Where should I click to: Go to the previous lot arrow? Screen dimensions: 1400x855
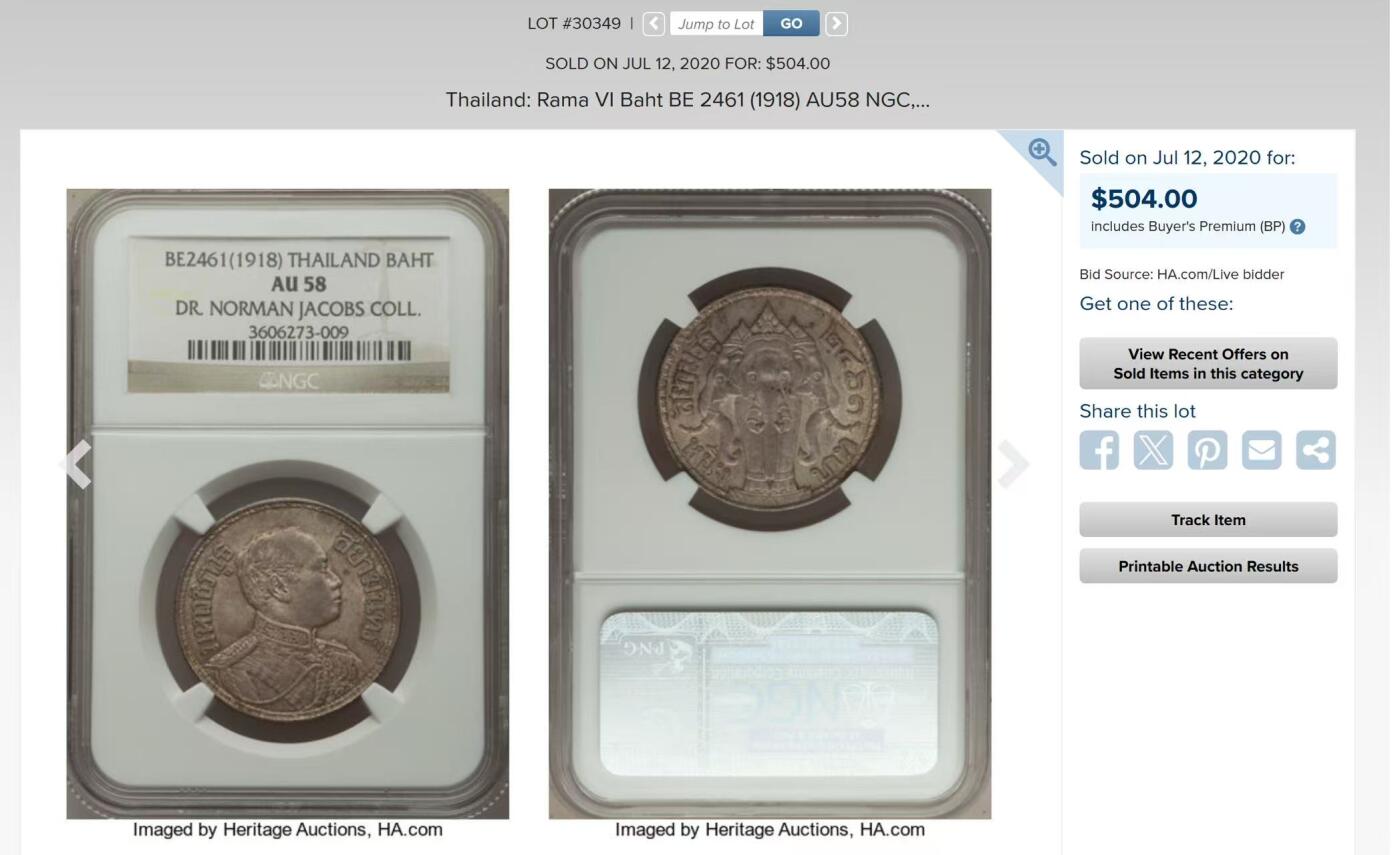tap(653, 24)
